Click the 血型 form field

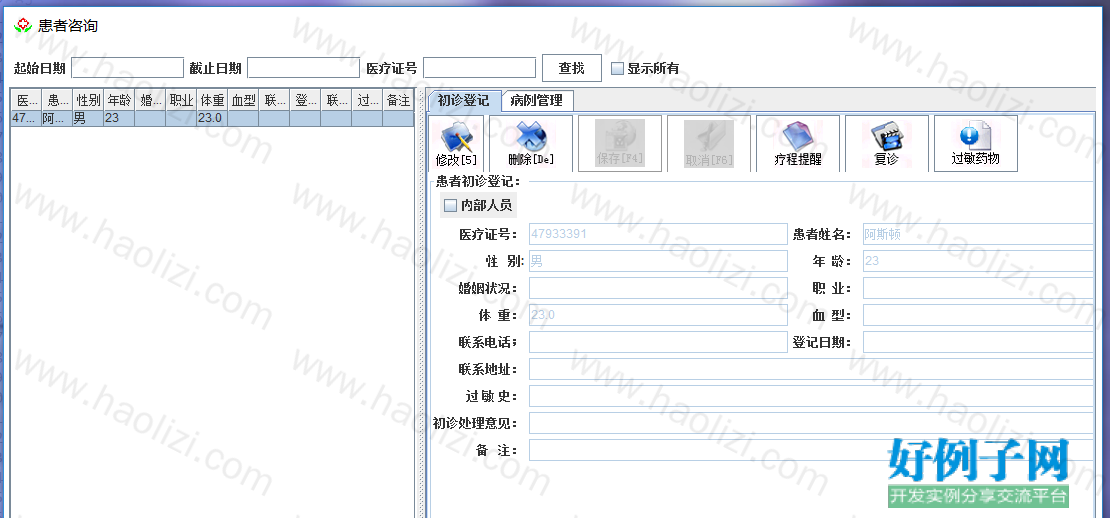pos(978,315)
